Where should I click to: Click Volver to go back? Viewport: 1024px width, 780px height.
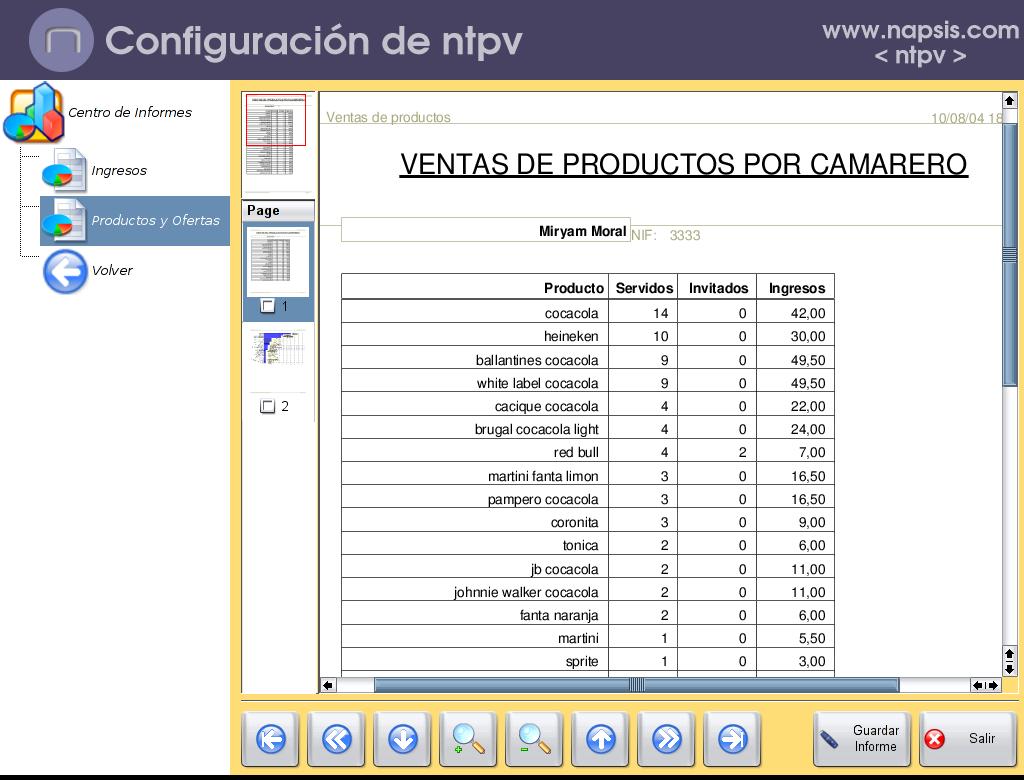tap(111, 271)
